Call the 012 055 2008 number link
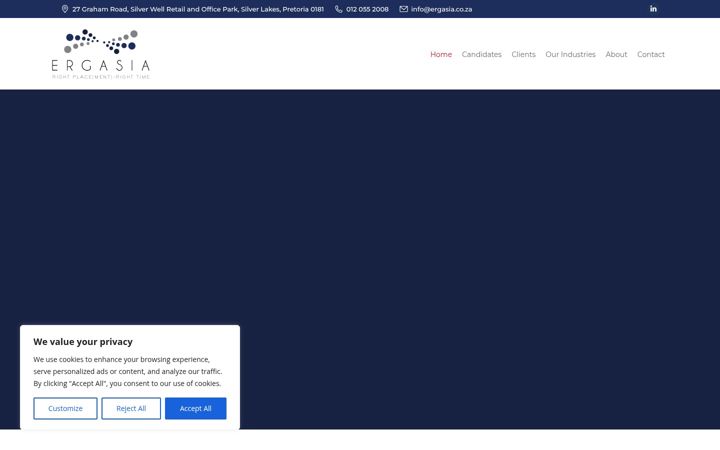 [367, 9]
